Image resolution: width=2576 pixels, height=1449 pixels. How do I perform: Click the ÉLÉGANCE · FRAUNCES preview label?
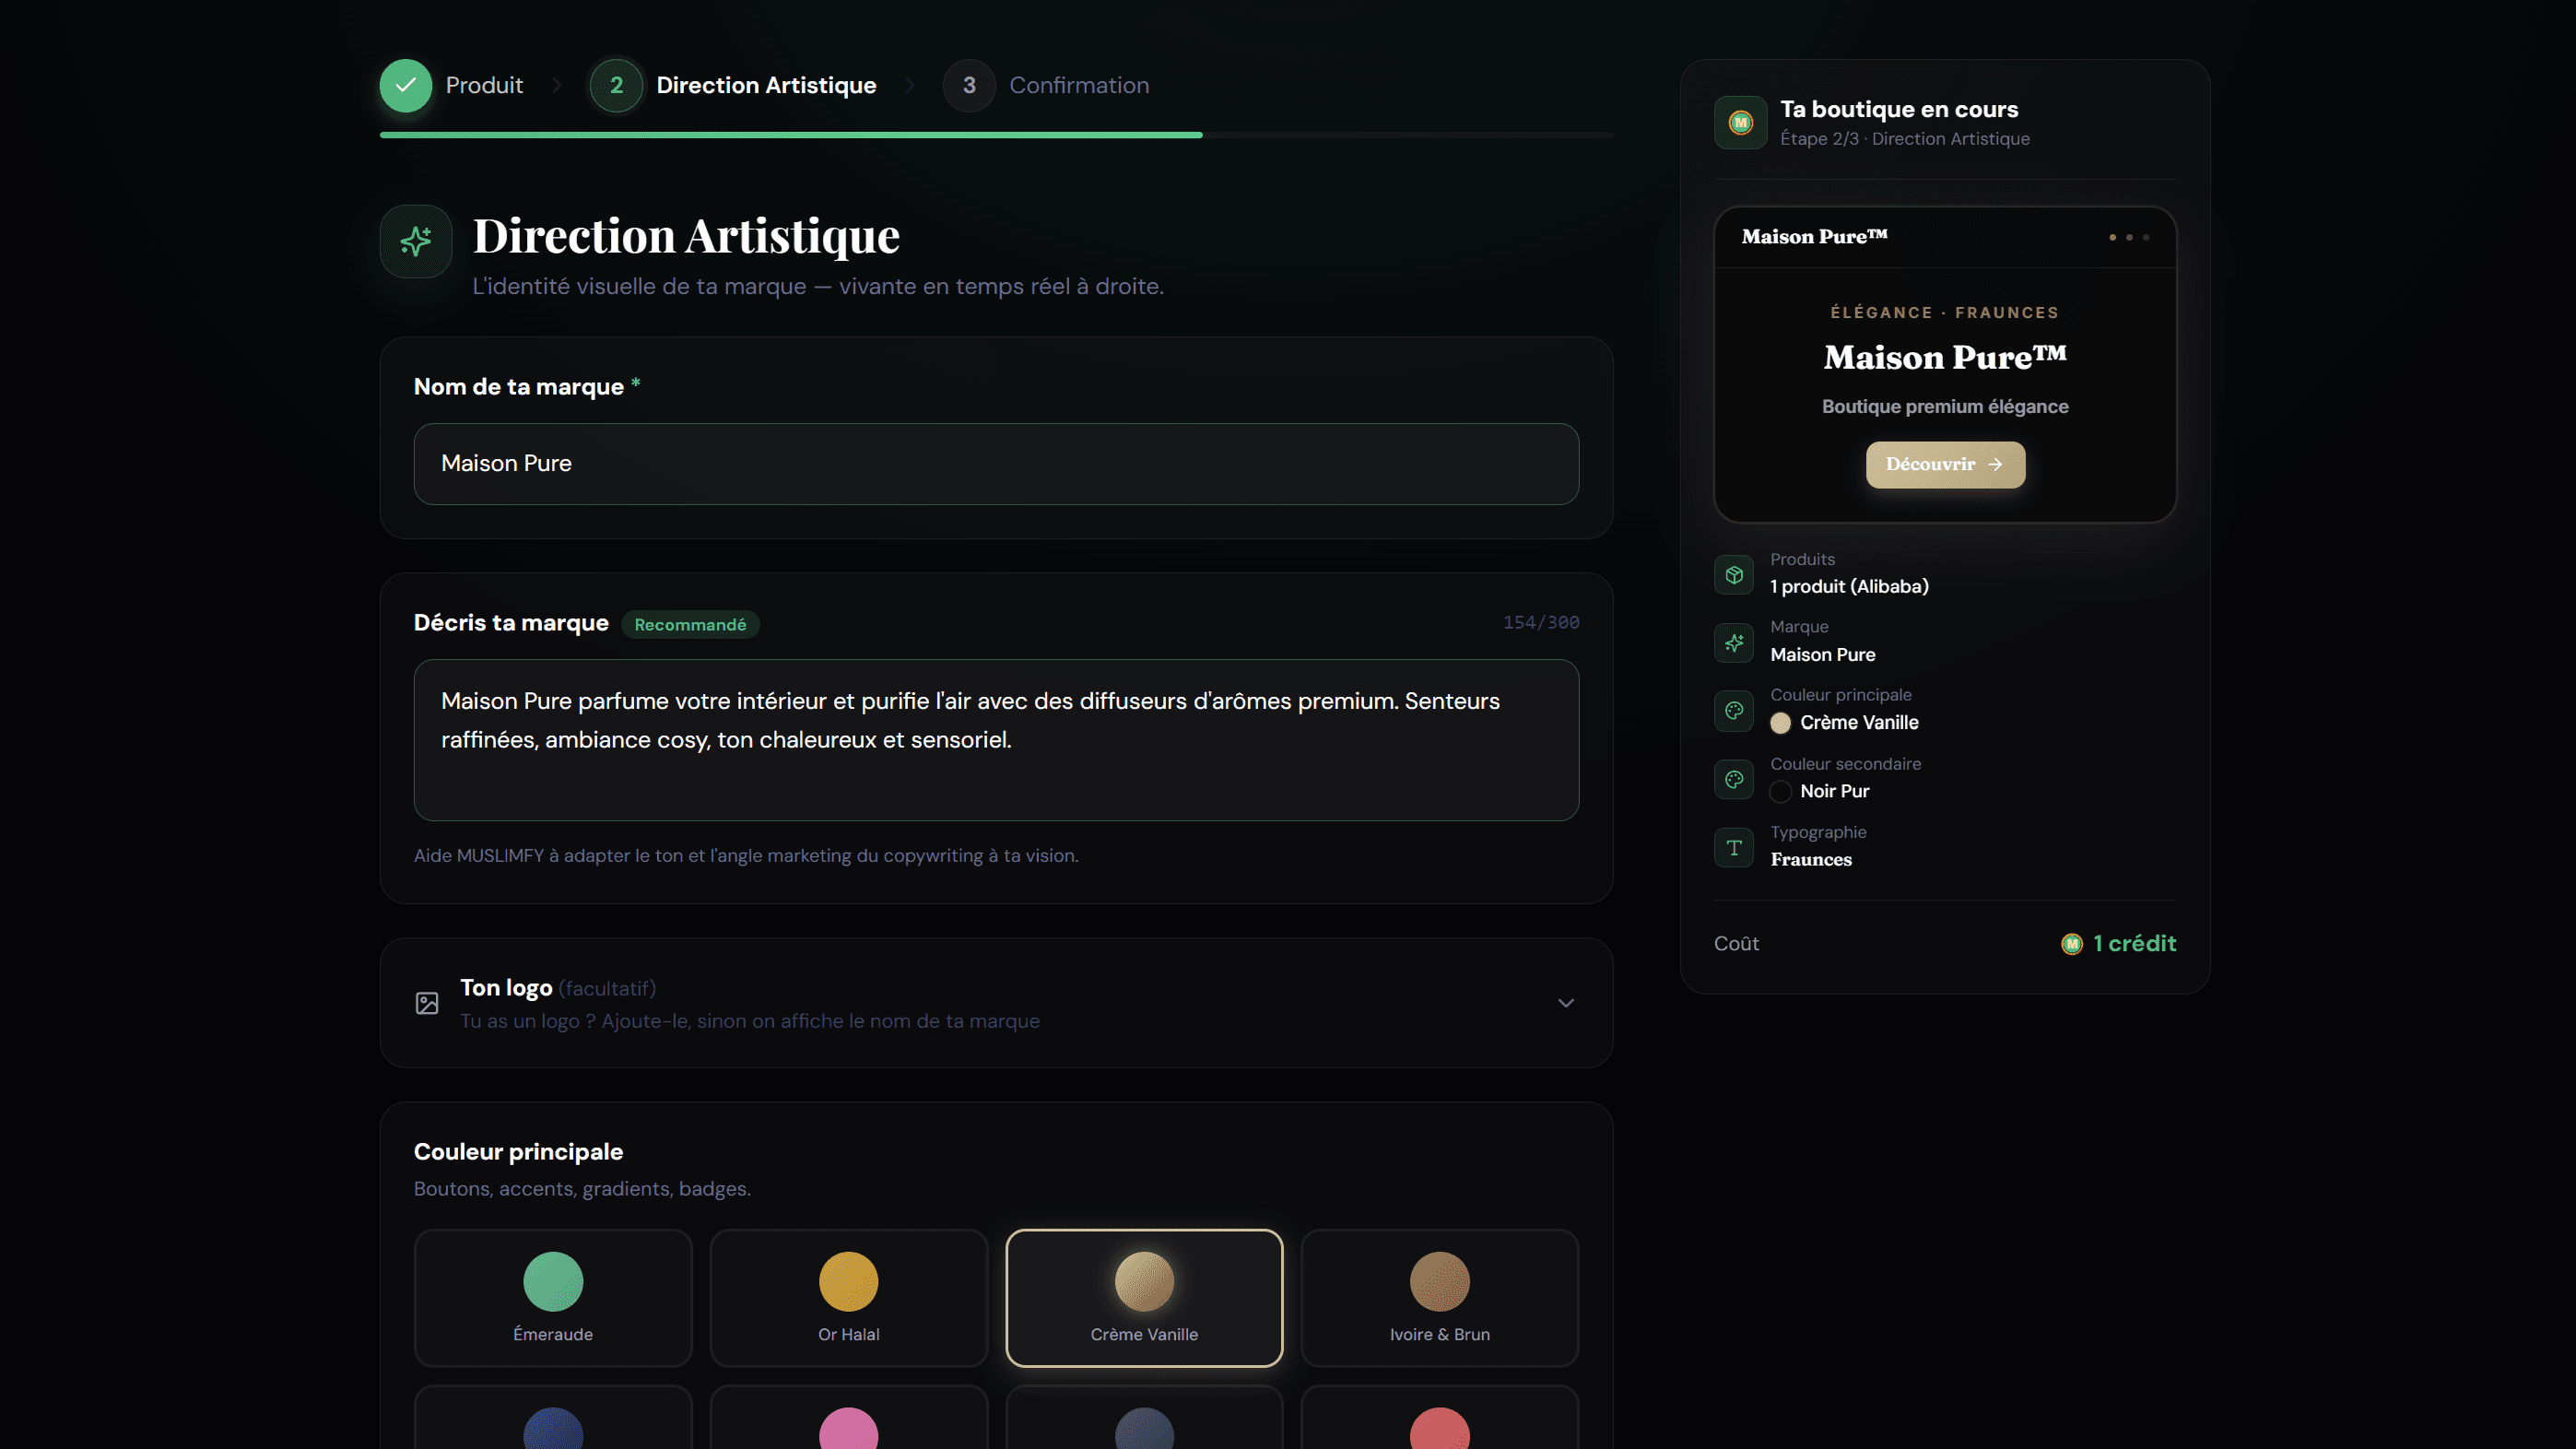click(x=1945, y=313)
